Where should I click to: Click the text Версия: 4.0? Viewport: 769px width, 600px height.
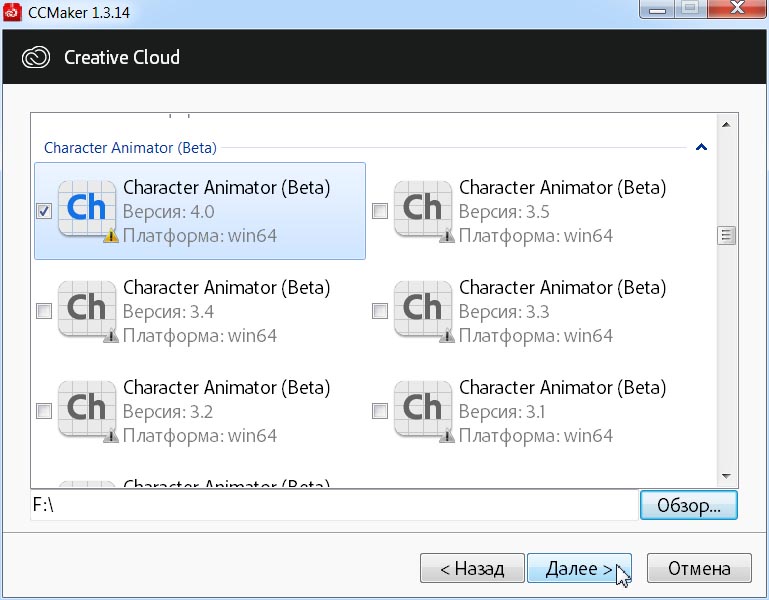pyautogui.click(x=168, y=211)
